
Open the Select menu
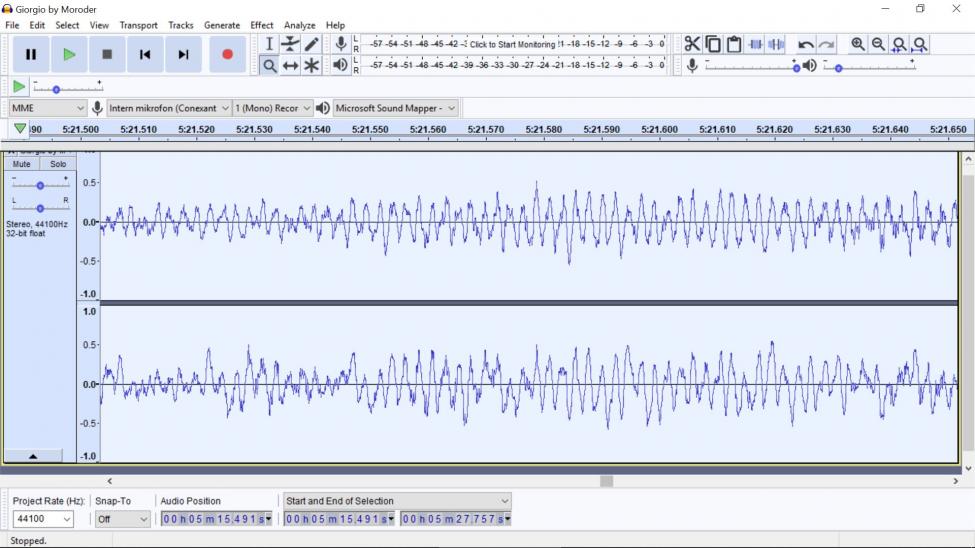[67, 26]
